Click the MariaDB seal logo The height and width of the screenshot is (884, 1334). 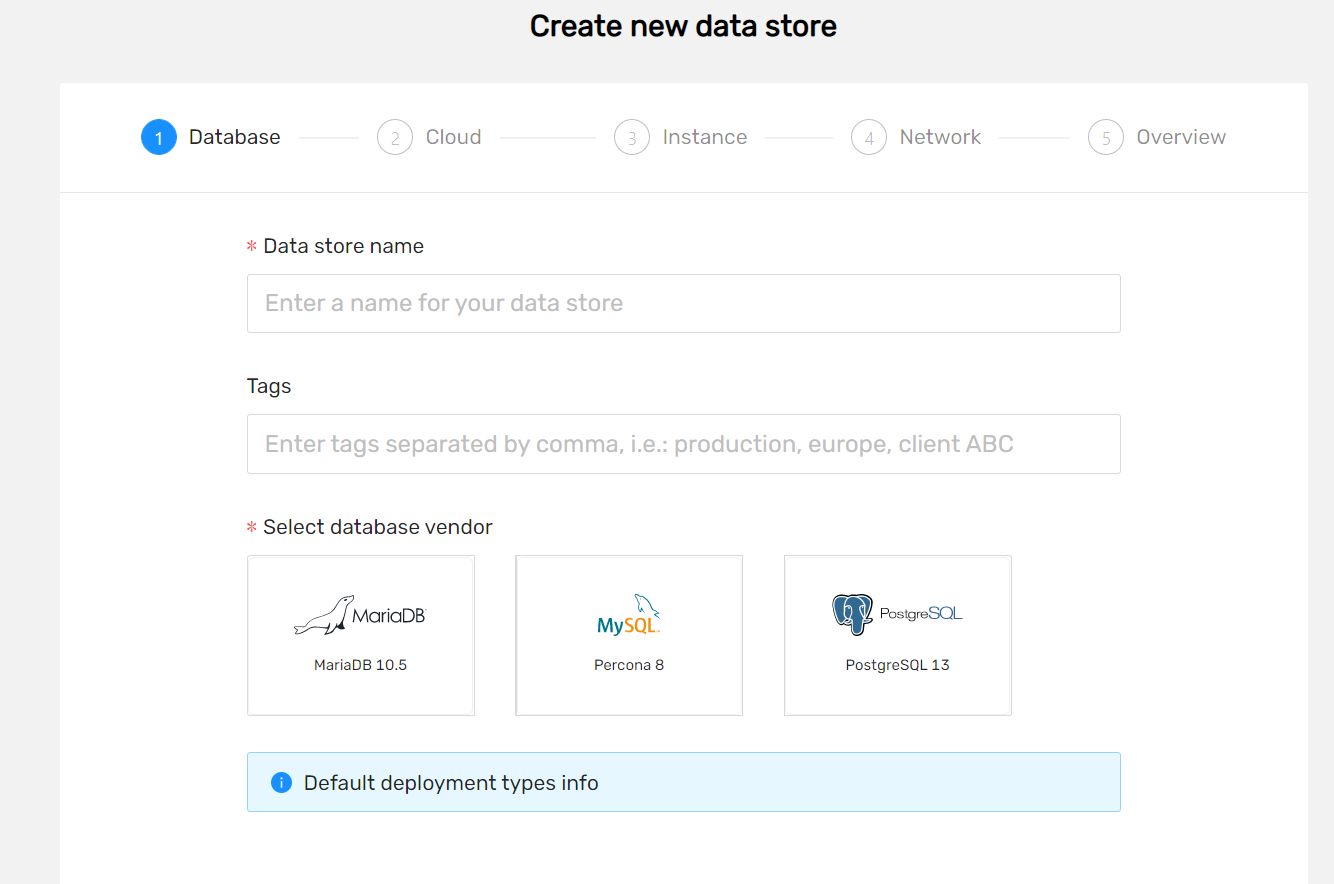[360, 615]
